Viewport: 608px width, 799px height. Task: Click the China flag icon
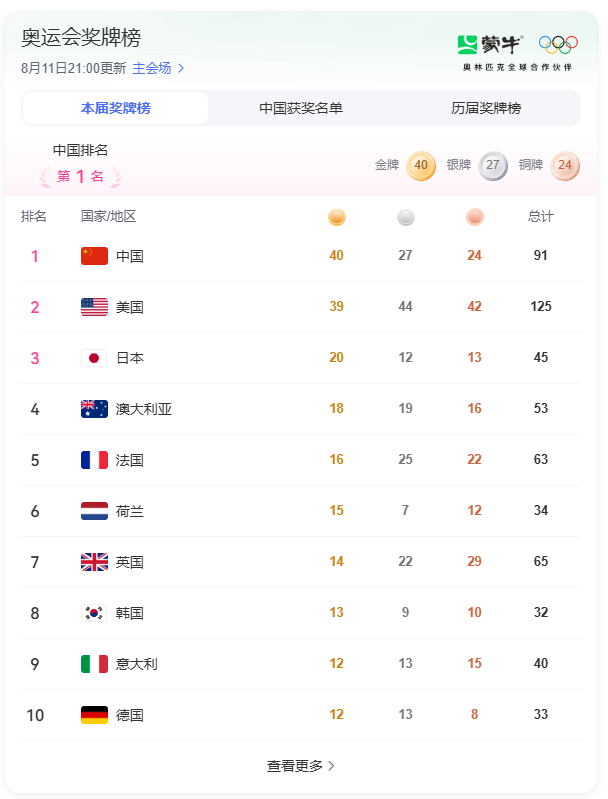point(94,256)
